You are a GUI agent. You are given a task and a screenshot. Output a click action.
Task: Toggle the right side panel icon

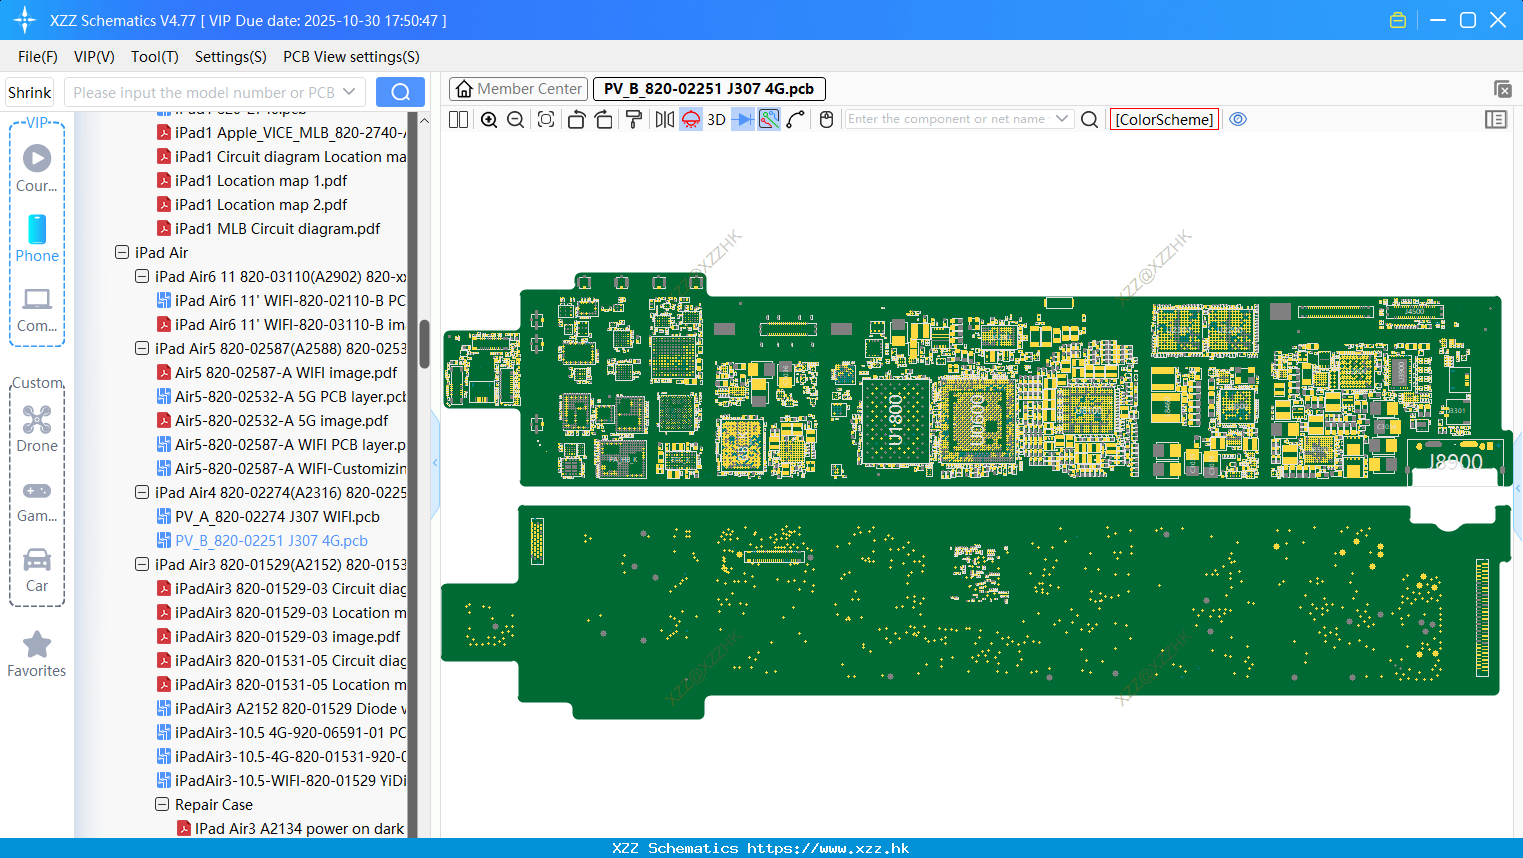(x=1496, y=119)
